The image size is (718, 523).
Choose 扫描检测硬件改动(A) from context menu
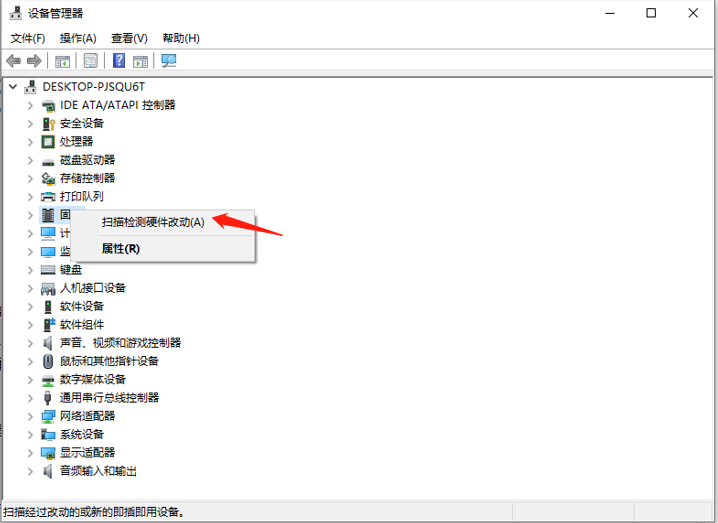pyautogui.click(x=153, y=222)
